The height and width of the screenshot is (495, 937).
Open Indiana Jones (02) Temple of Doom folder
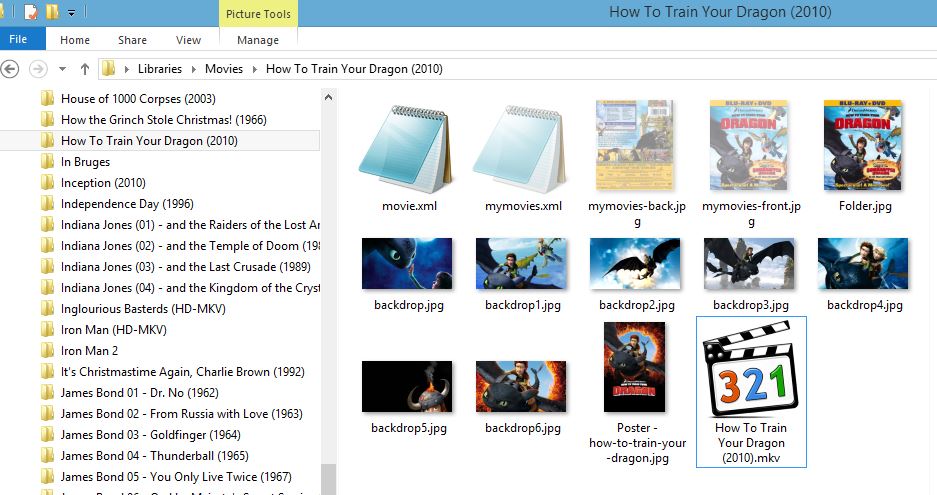point(190,246)
